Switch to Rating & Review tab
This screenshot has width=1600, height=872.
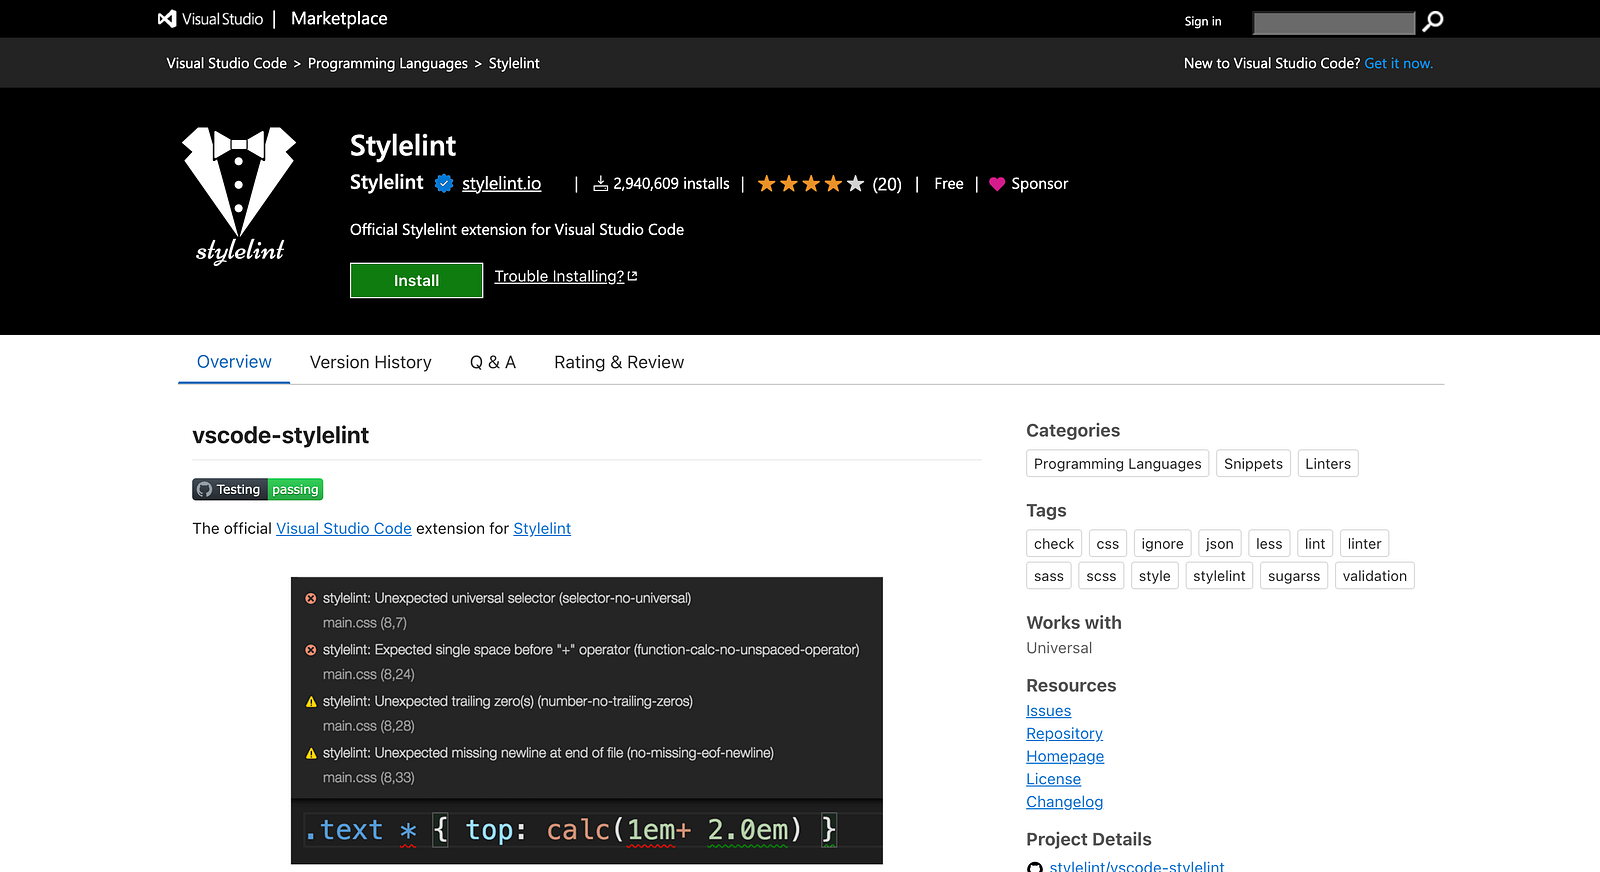619,362
